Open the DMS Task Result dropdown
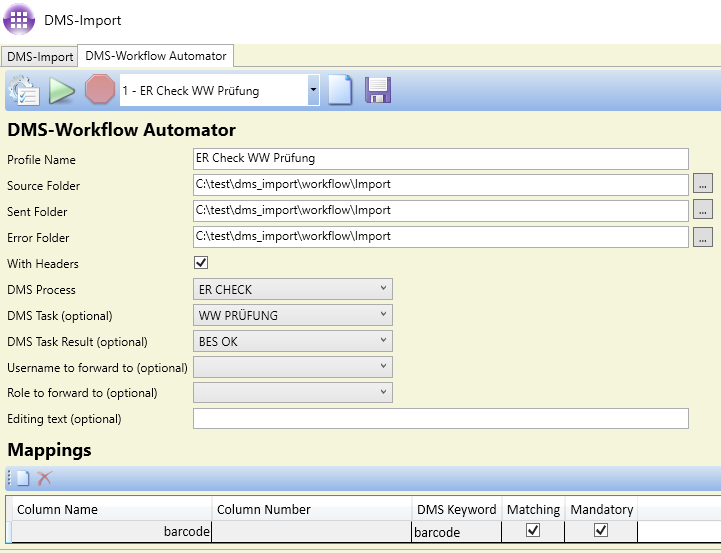The height and width of the screenshot is (553, 721). [292, 341]
